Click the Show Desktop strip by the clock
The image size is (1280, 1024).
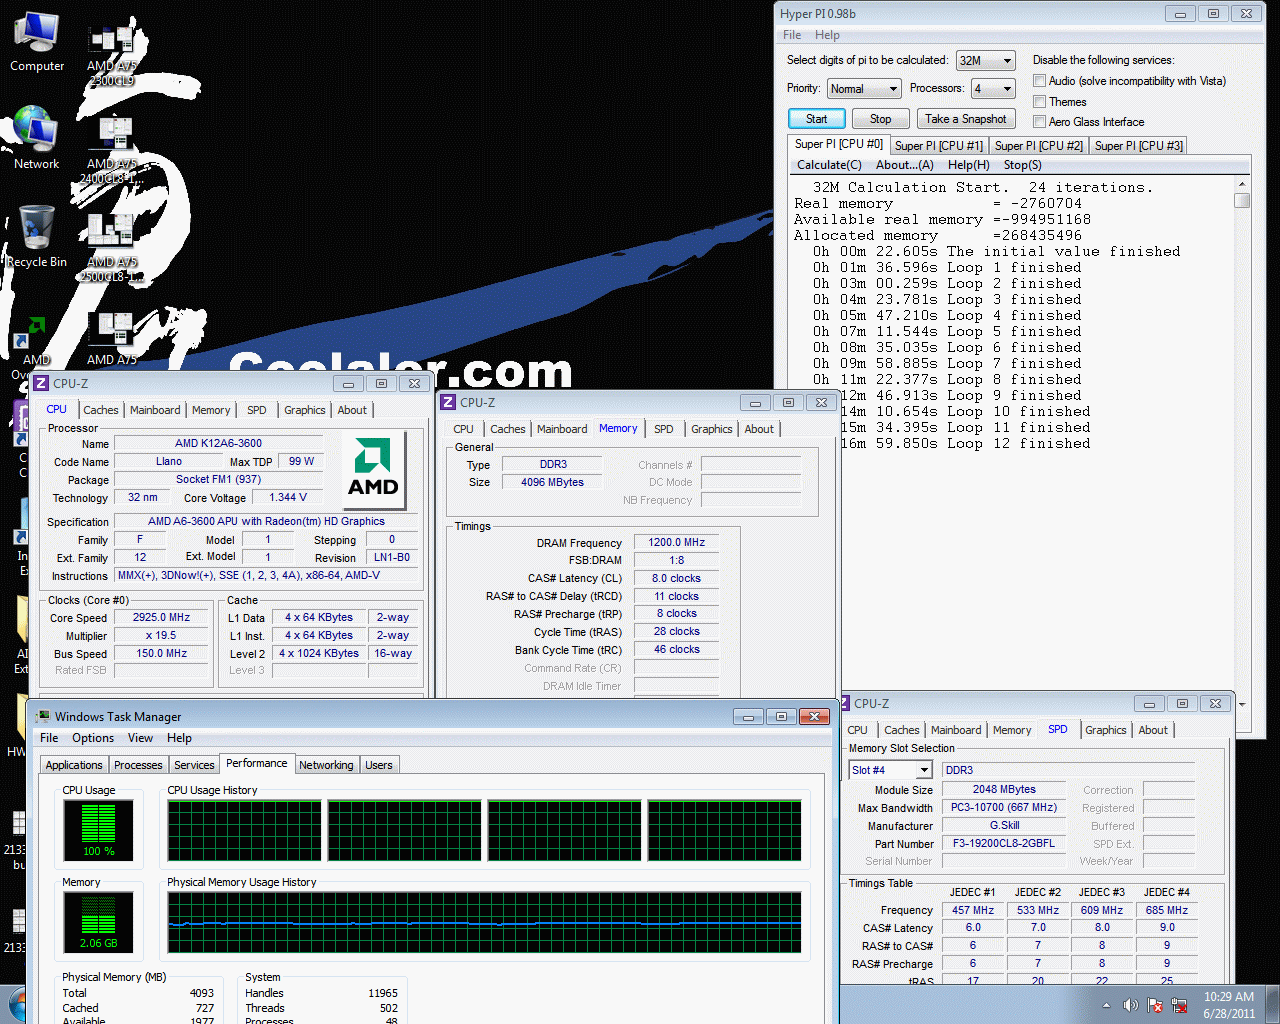(1272, 1005)
